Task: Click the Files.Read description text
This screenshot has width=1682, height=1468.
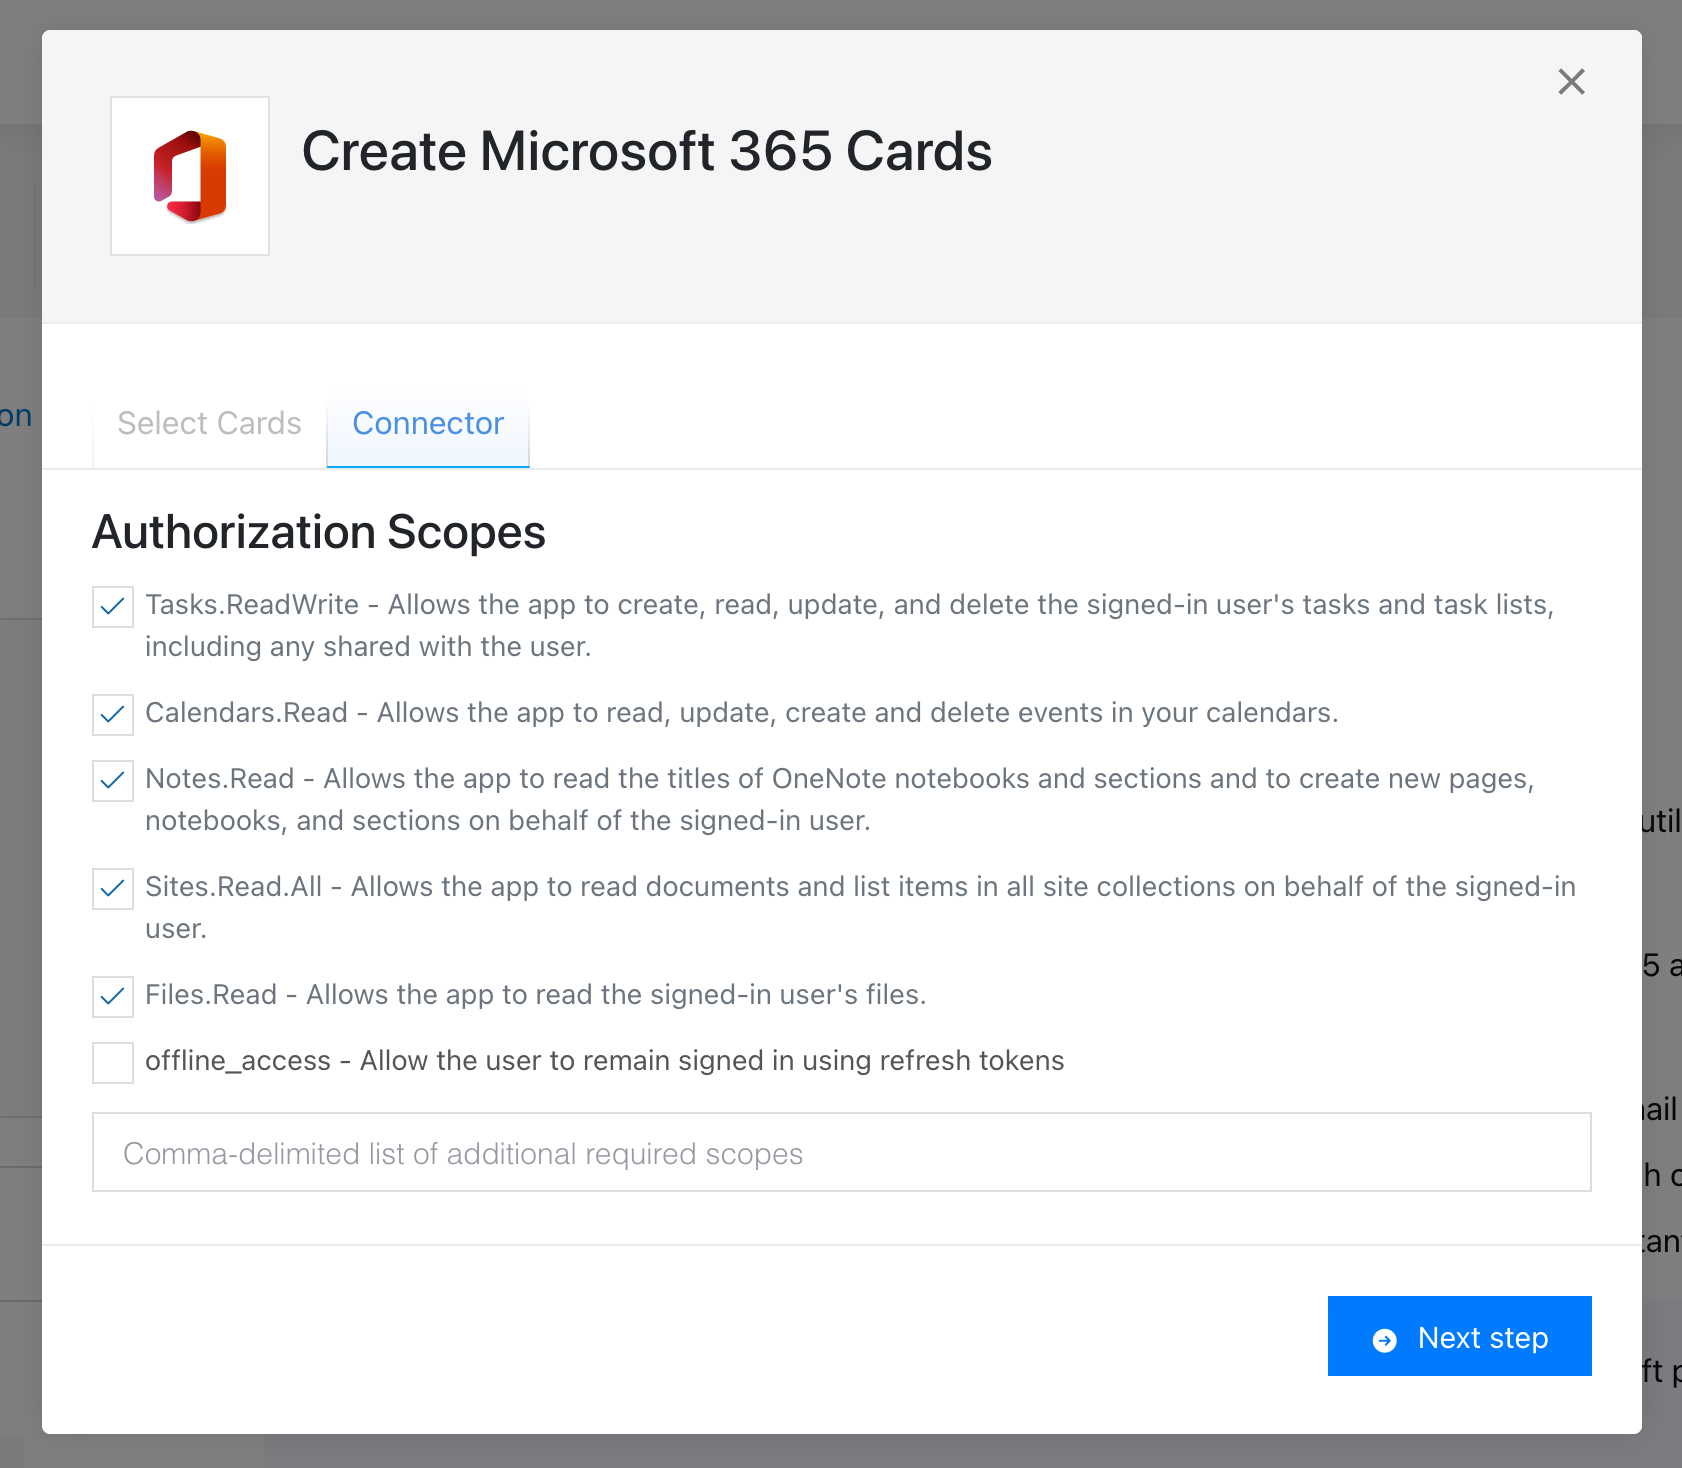Action: [535, 994]
